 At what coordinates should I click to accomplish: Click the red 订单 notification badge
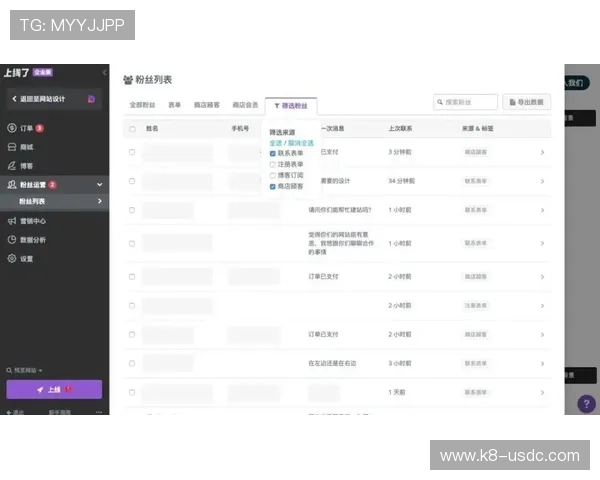pos(40,128)
